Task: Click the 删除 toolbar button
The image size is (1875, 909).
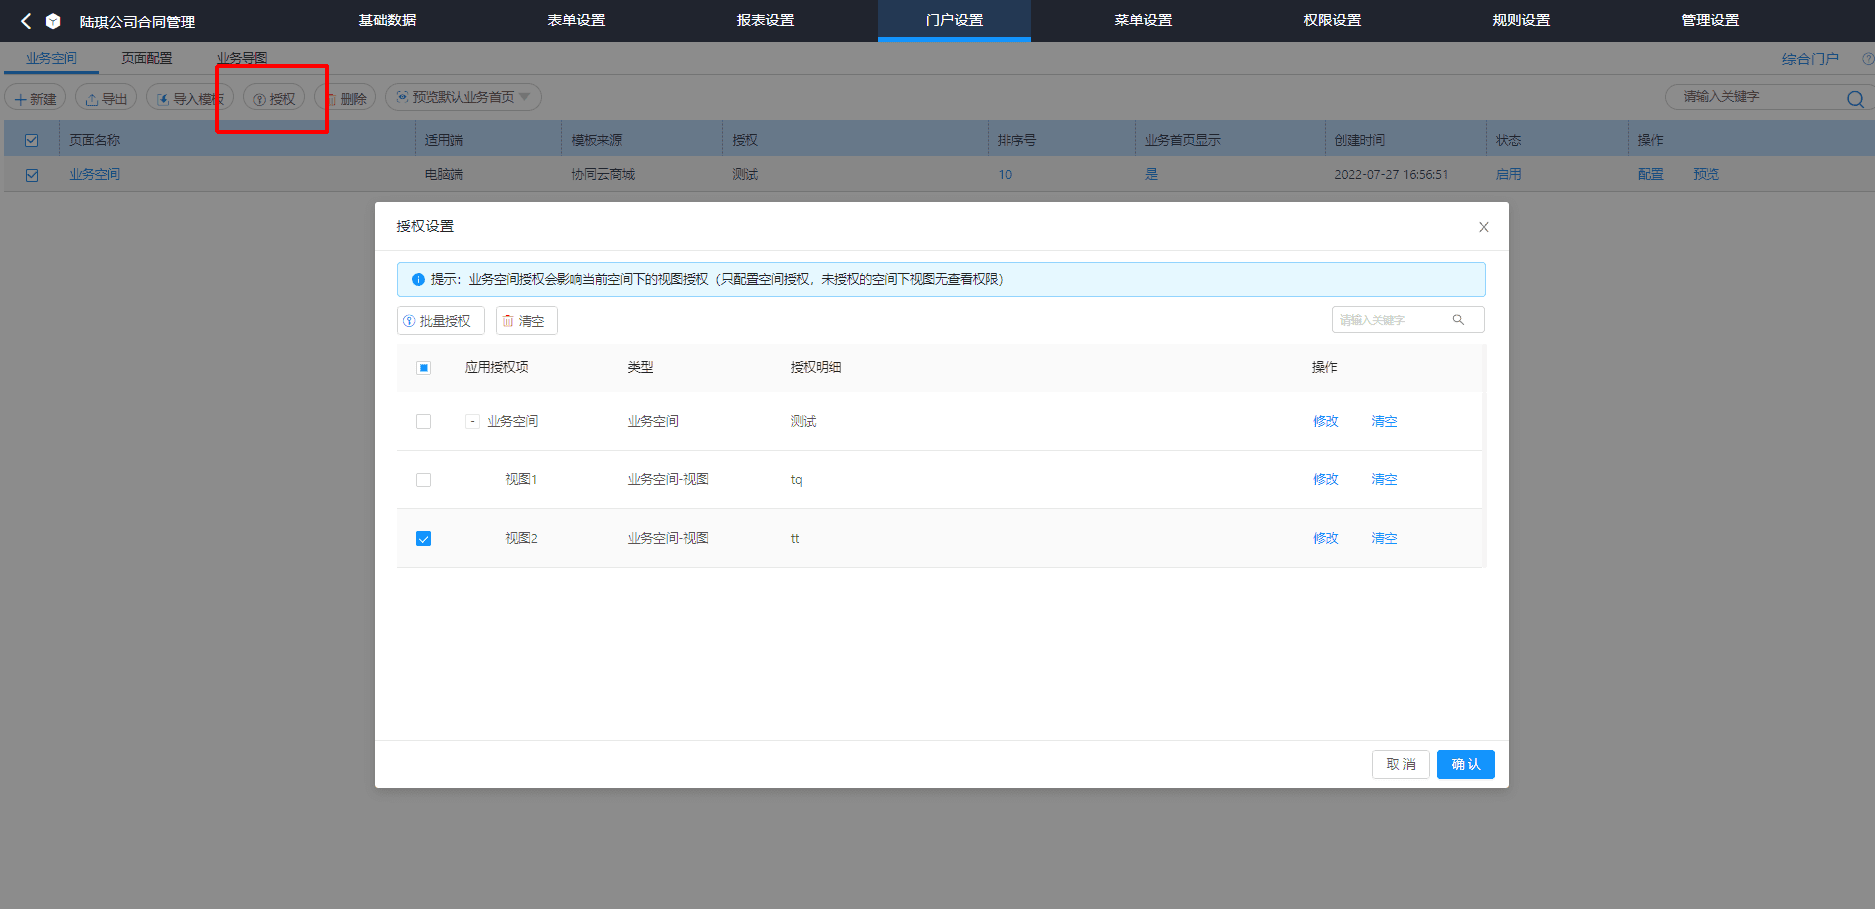Action: tap(345, 98)
